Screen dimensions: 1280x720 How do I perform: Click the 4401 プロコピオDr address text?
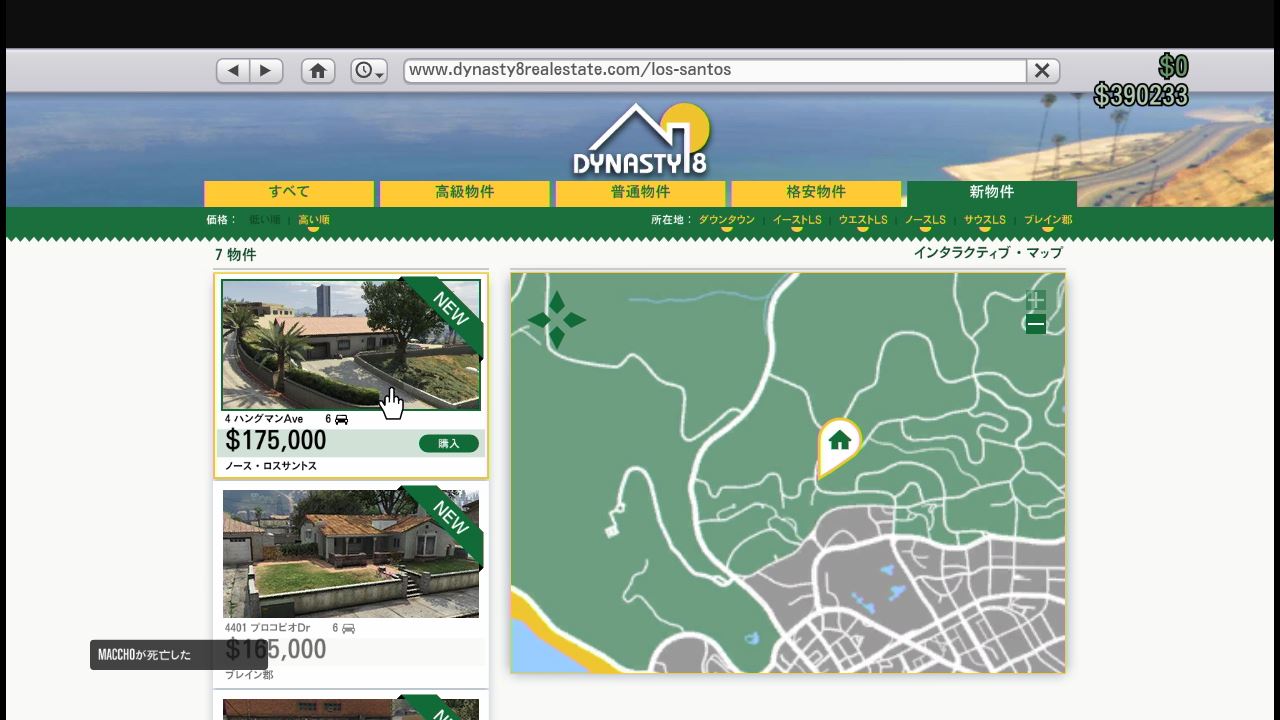click(267, 628)
